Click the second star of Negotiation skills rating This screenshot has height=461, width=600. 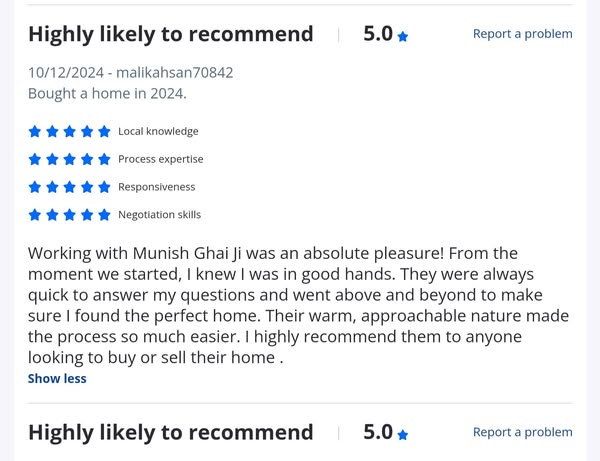(52, 215)
